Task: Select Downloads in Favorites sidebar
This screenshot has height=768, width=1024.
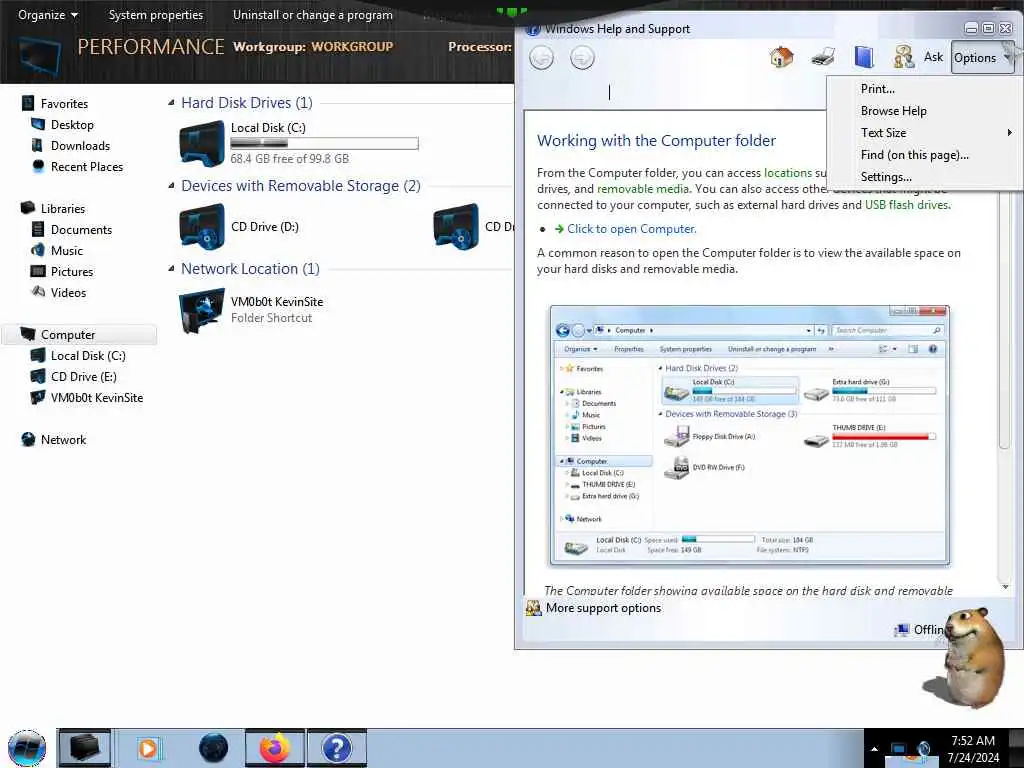Action: click(80, 146)
